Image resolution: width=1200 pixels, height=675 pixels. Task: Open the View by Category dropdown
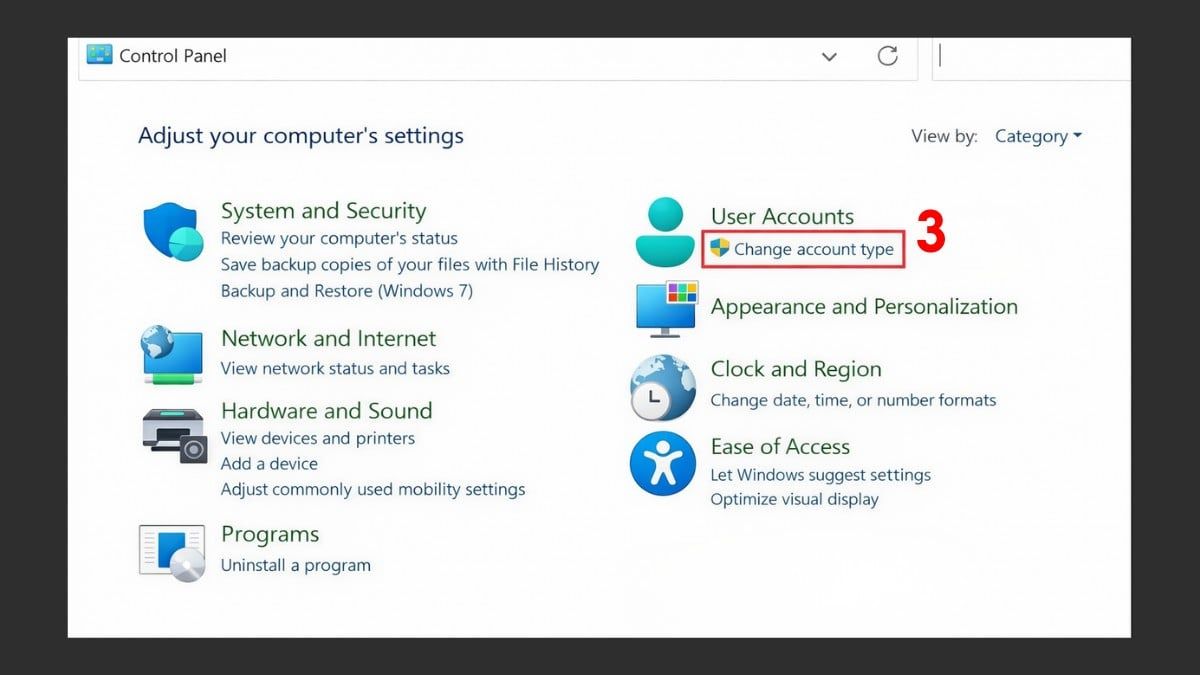1038,136
